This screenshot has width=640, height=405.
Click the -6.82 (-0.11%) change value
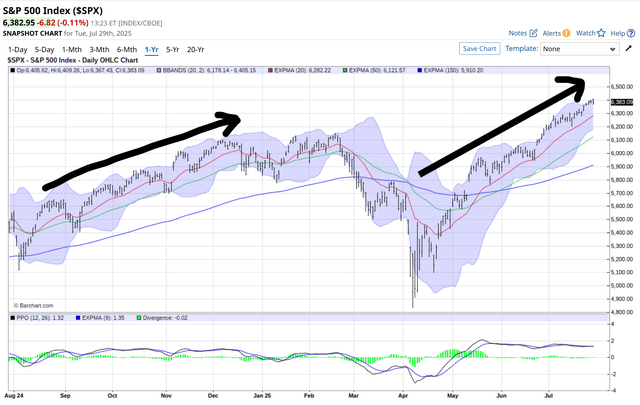[62, 23]
